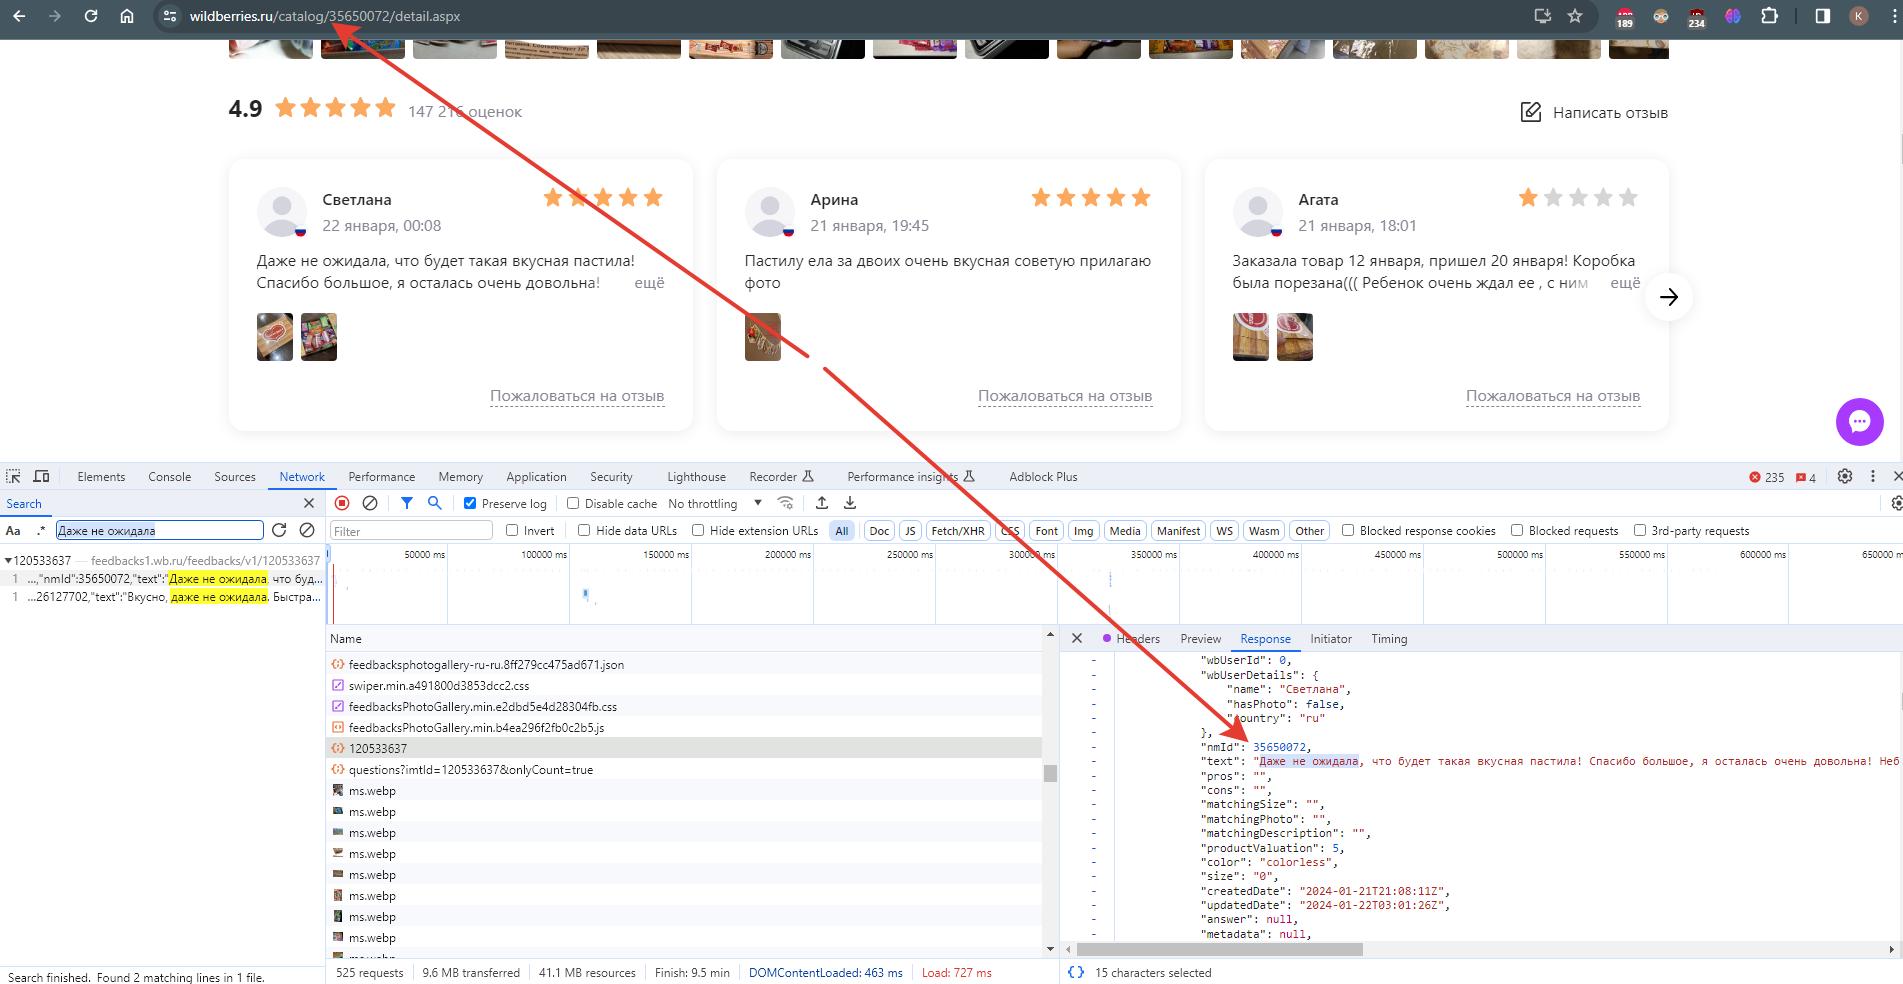Activate the DevTools inspect element picker
This screenshot has height=984, width=1903.
pos(13,477)
